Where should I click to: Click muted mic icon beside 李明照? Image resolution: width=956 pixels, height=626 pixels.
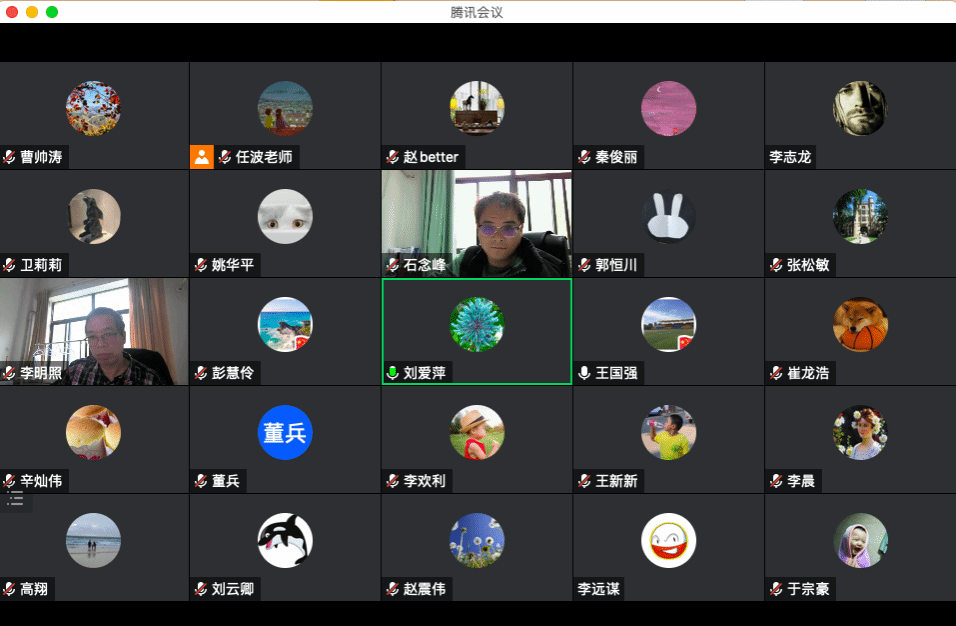click(9, 373)
